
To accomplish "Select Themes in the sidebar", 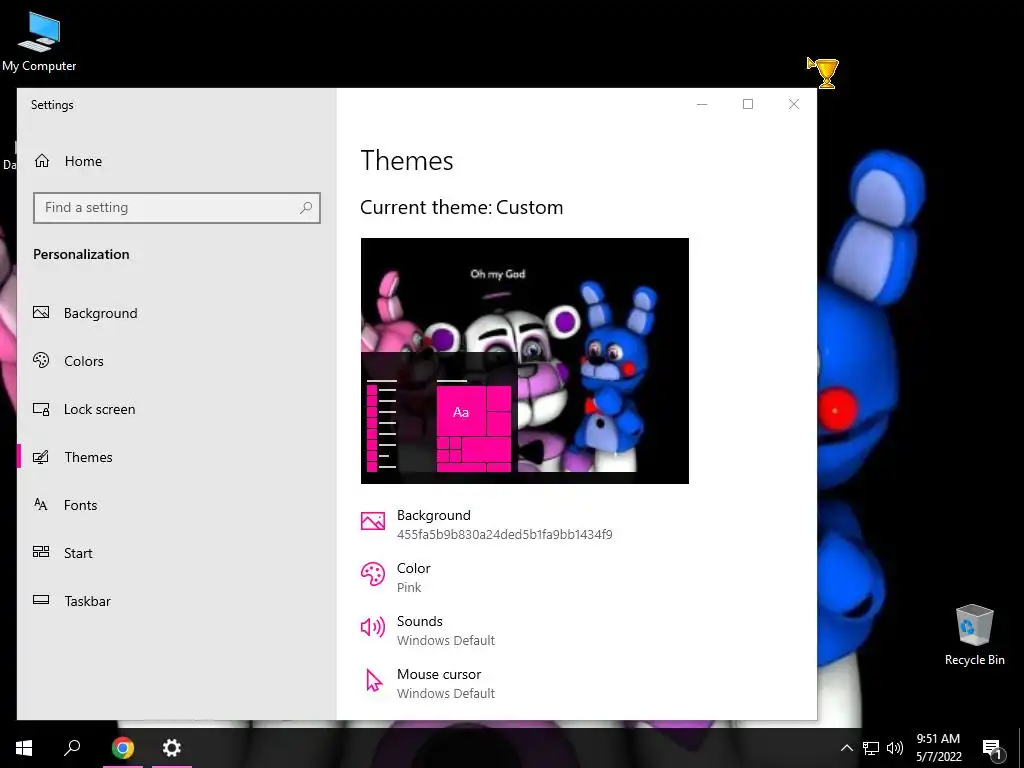I will pyautogui.click(x=176, y=457).
